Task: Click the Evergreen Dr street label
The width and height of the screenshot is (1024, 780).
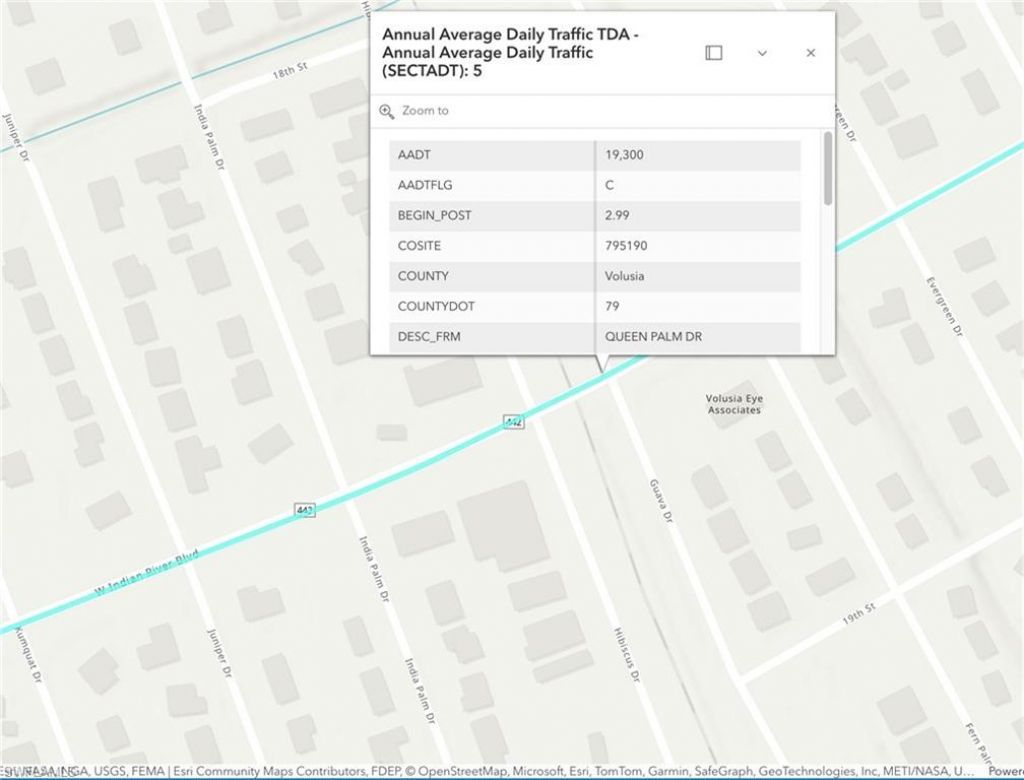Action: [942, 305]
